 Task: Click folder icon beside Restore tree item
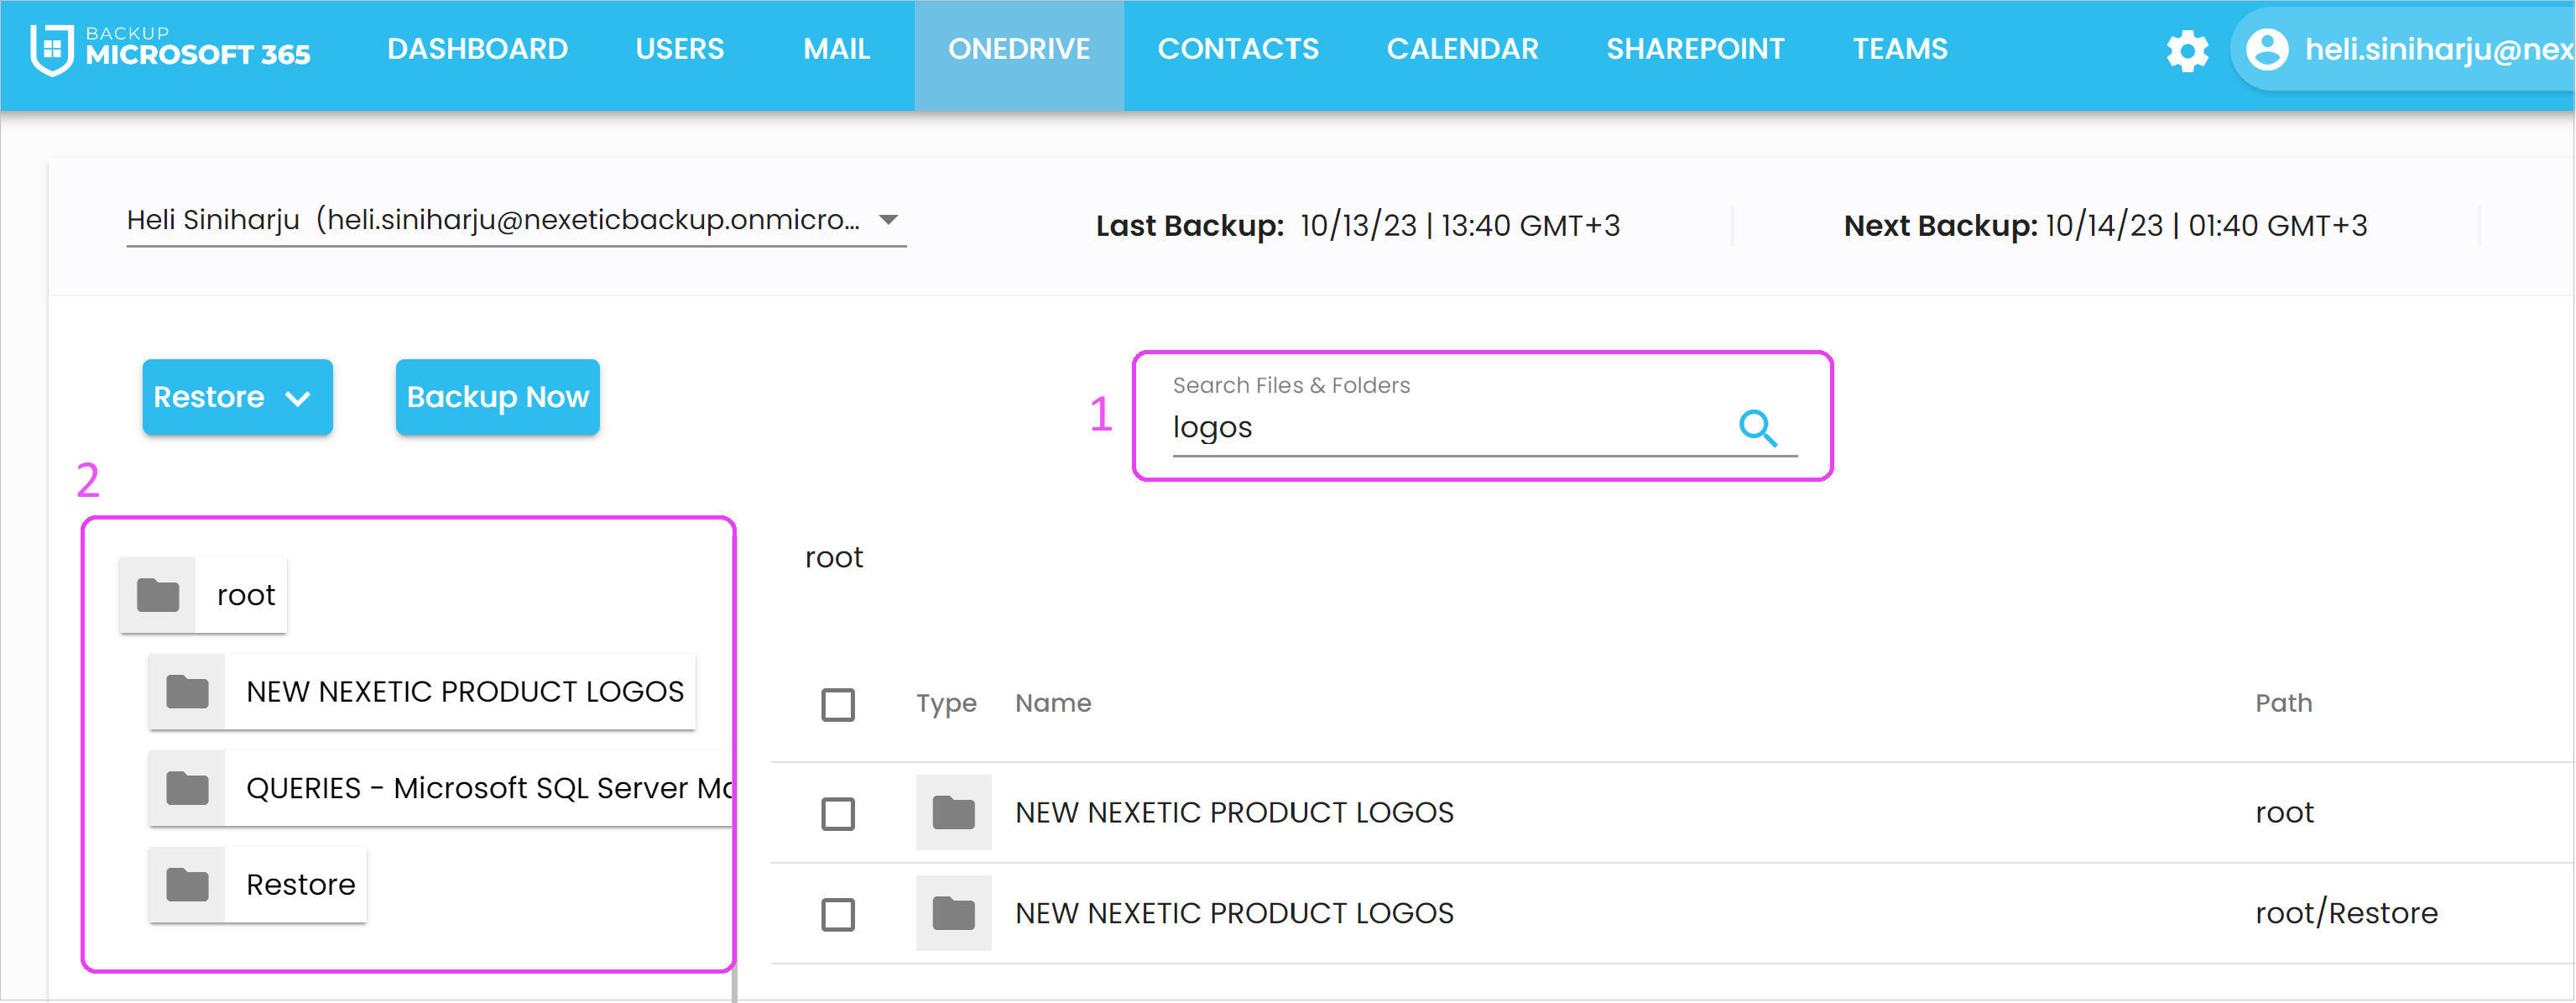pos(187,884)
